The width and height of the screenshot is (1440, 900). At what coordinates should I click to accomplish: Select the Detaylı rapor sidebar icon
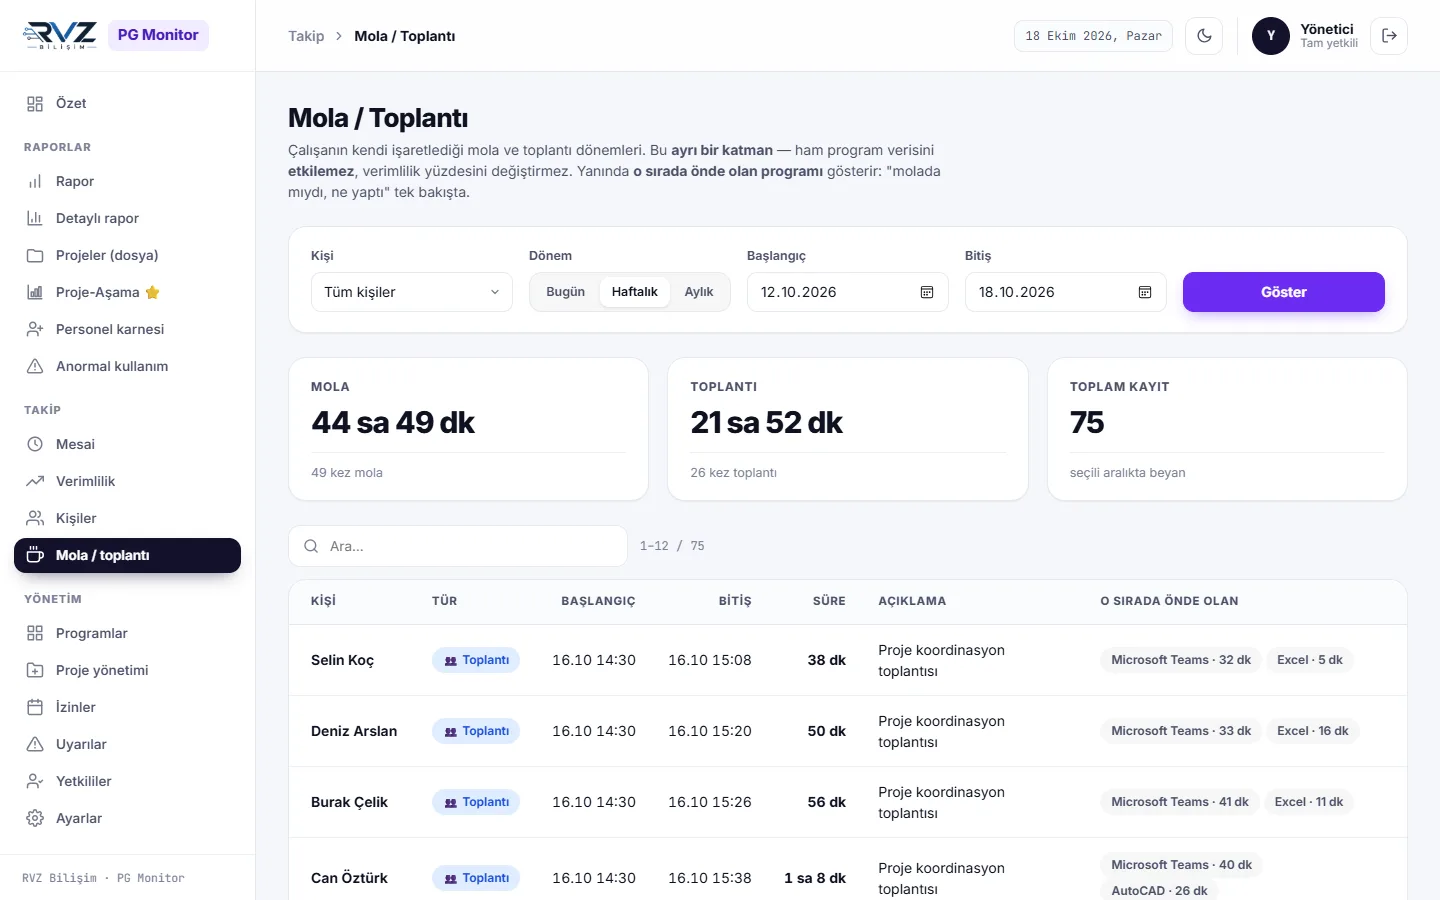click(35, 218)
